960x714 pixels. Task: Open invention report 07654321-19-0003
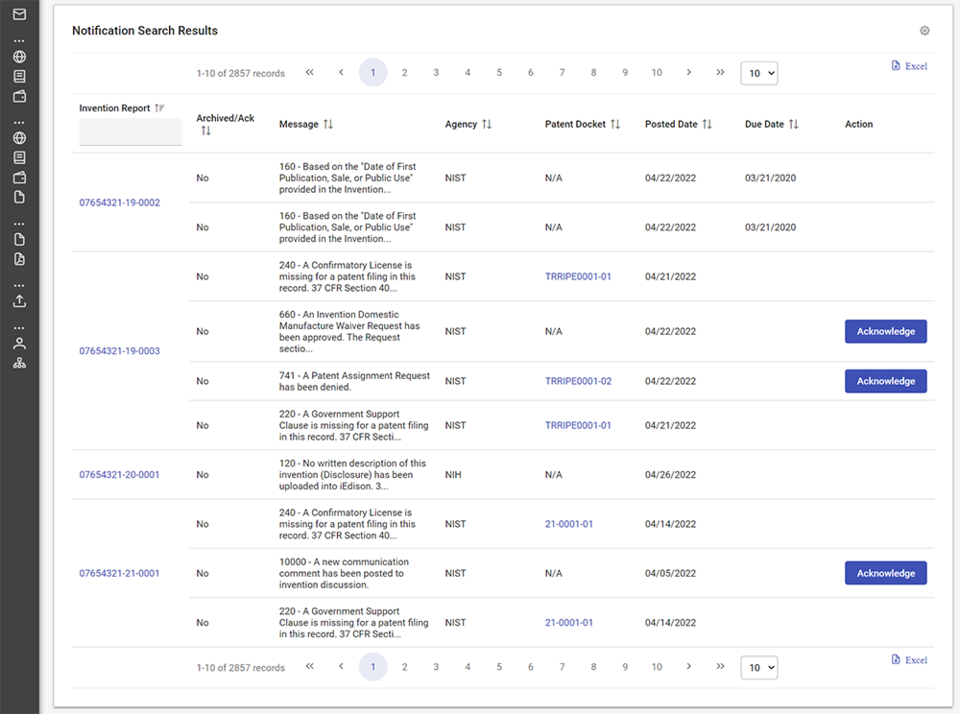[x=119, y=350]
